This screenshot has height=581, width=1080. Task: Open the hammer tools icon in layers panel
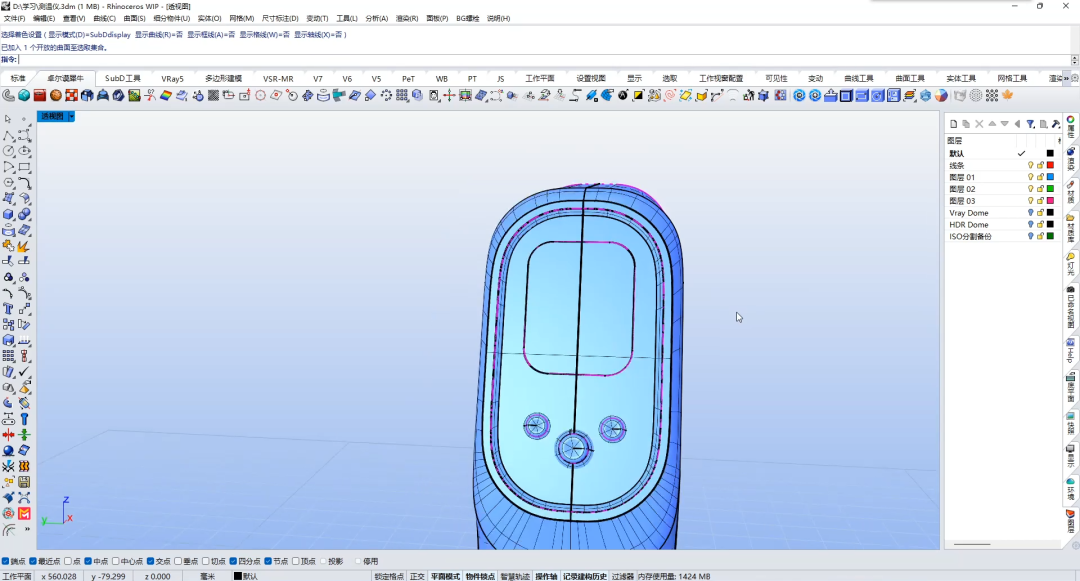(x=1056, y=124)
